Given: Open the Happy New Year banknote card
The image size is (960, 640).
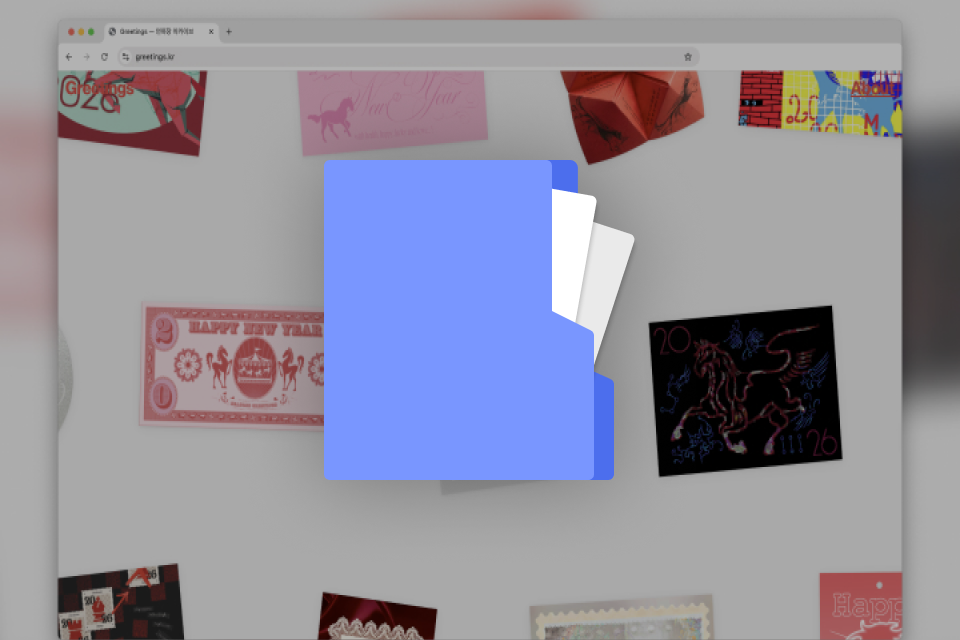Looking at the screenshot, I should tap(233, 366).
